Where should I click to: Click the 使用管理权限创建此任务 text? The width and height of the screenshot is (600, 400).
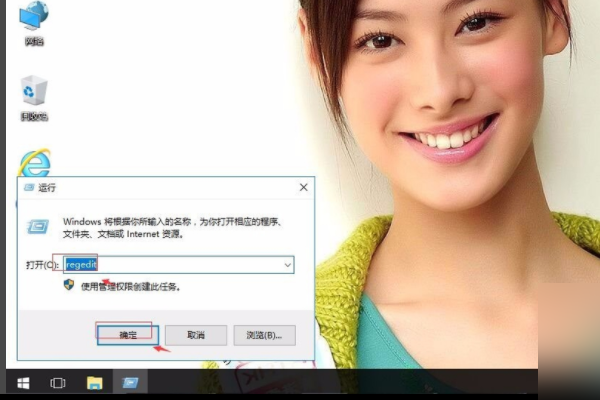[x=130, y=287]
